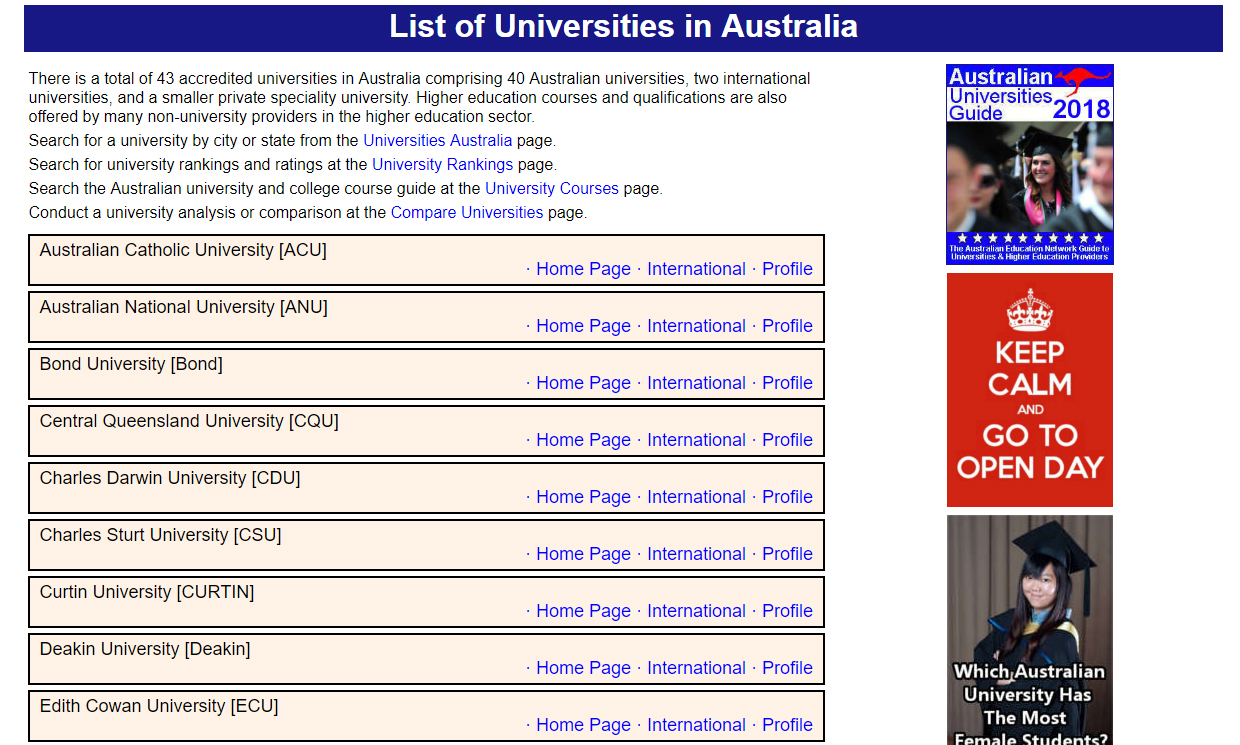
Task: View Profile of Charles Darwin University
Action: tap(787, 497)
